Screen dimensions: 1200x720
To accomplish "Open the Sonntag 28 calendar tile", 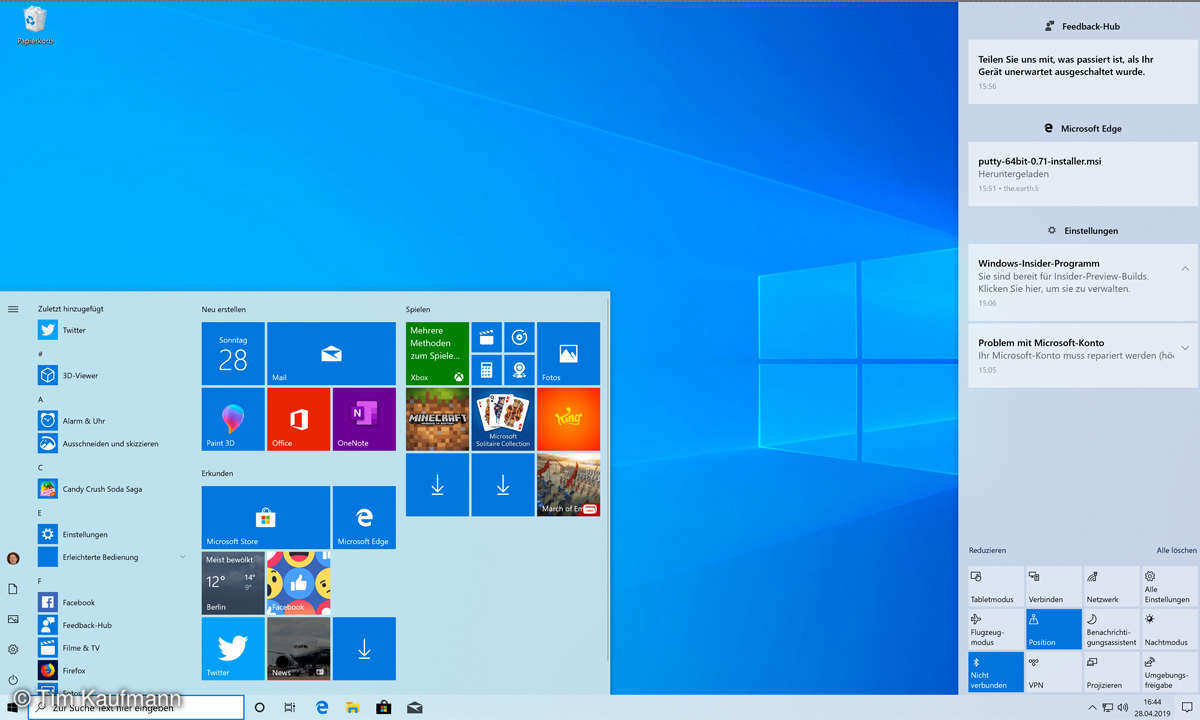I will click(233, 353).
